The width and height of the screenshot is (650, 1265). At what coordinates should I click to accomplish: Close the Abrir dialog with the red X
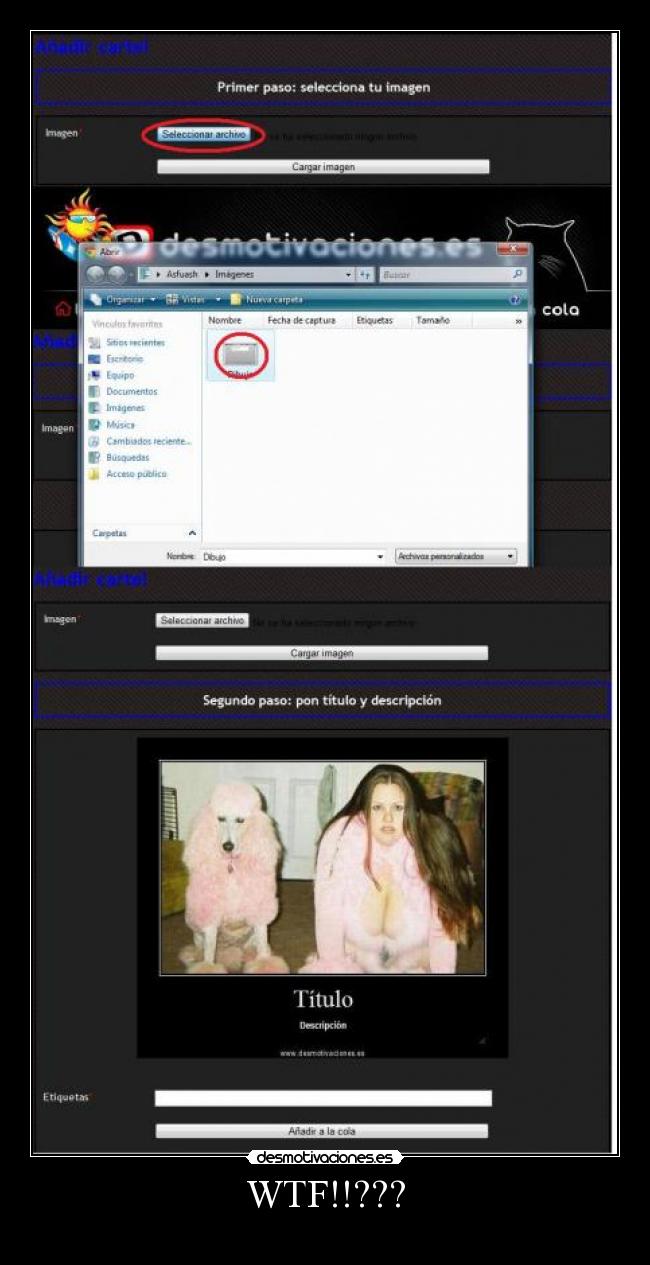click(x=512, y=248)
